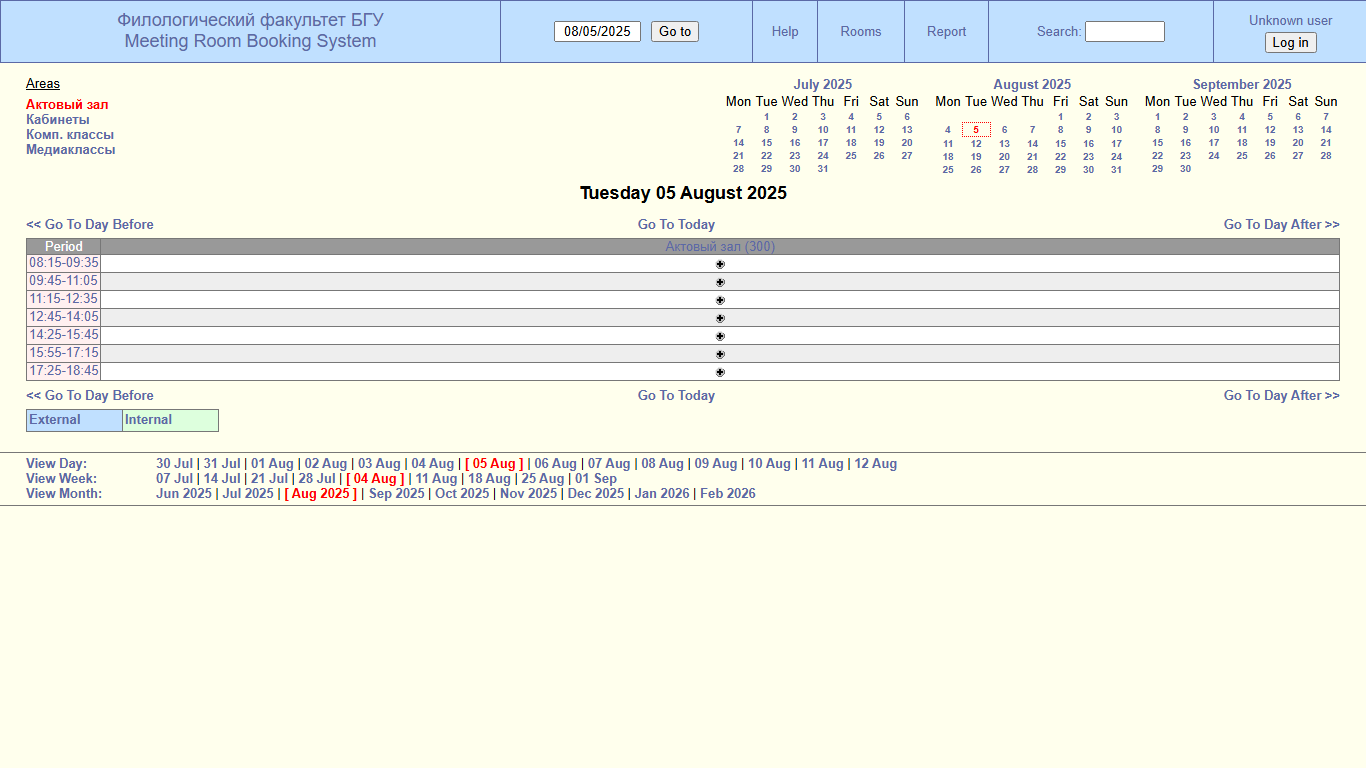This screenshot has width=1366, height=768.
Task: Focus the Search input field
Action: click(1124, 32)
